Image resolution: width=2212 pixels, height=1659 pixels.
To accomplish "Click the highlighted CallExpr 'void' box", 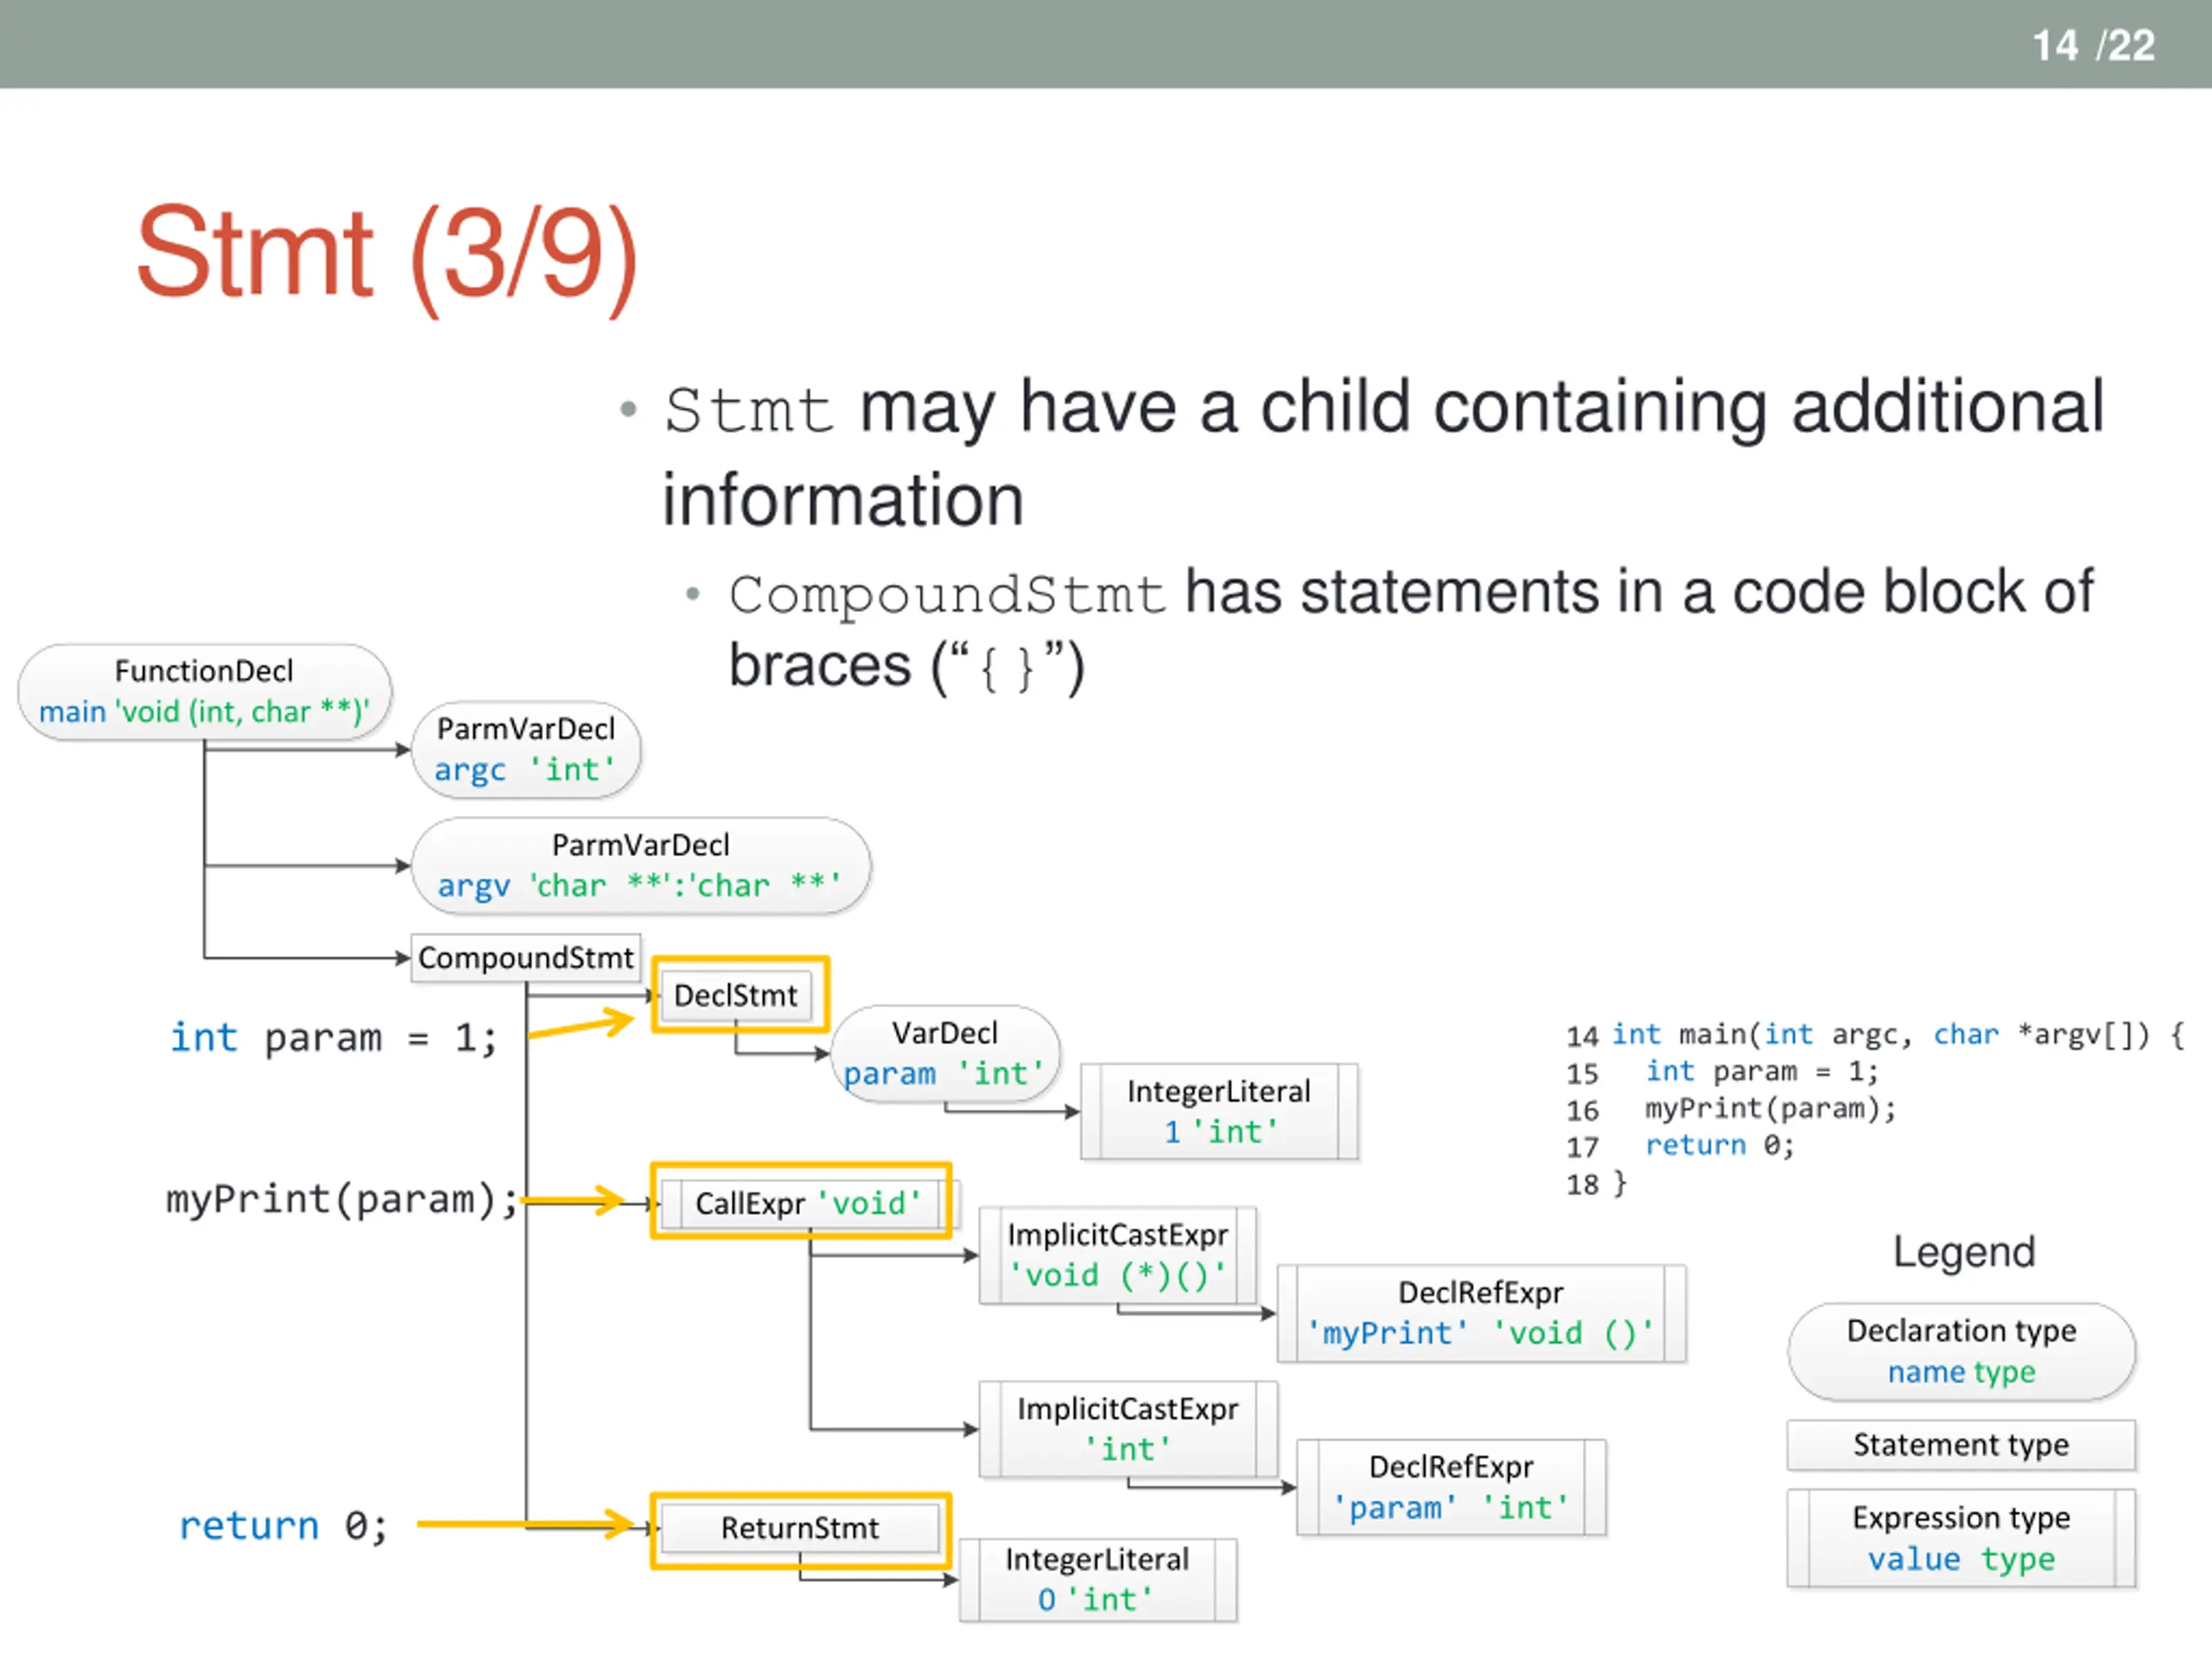I will (800, 1201).
